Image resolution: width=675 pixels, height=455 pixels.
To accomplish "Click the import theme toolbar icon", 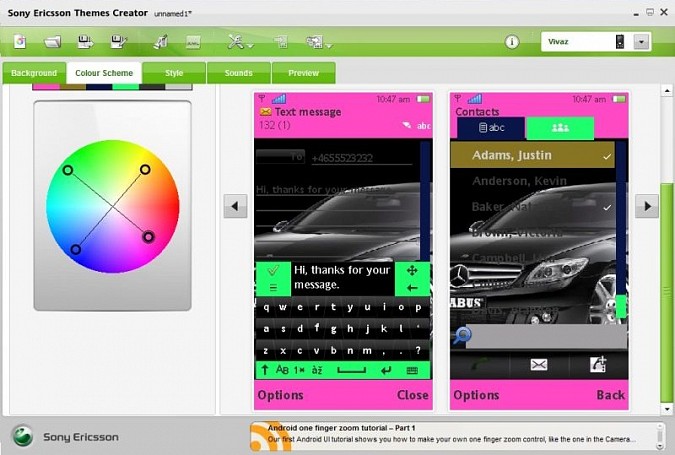I will 281,42.
